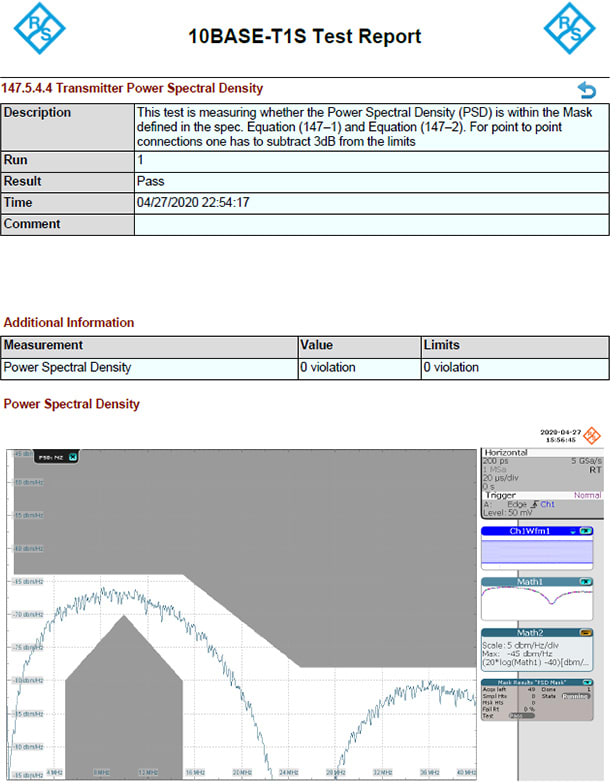
Task: Click the Time value 04/27/2020 22:54:17
Action: tap(193, 202)
